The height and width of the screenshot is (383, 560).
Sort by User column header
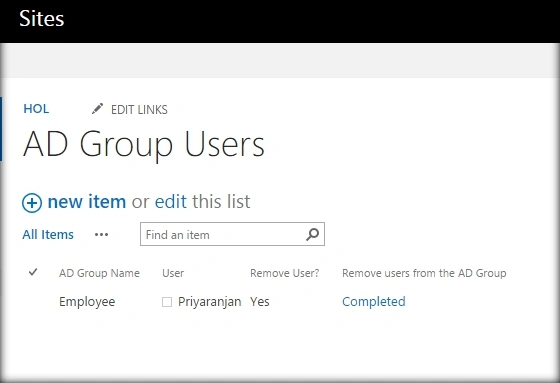point(173,273)
